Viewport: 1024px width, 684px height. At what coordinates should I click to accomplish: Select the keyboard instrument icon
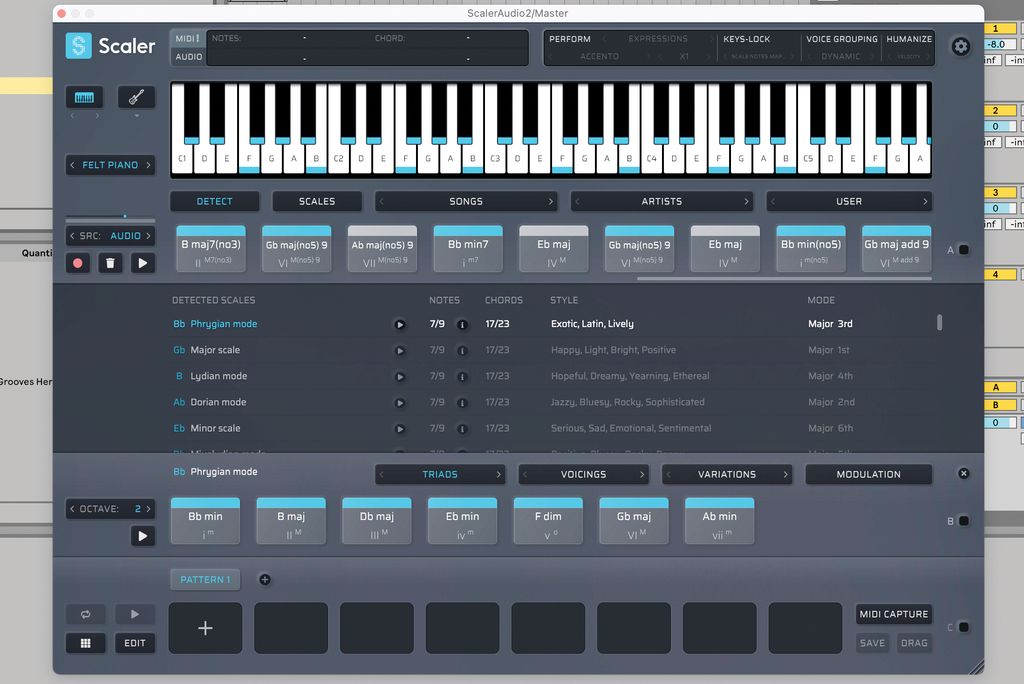[x=83, y=97]
